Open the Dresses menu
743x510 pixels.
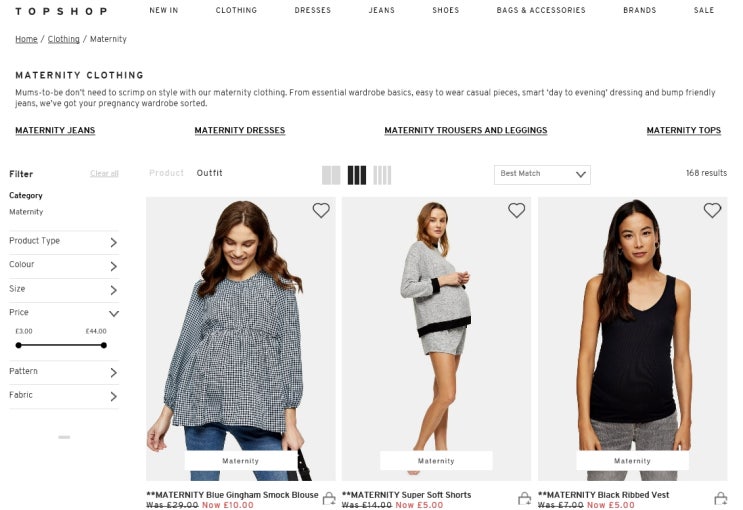pyautogui.click(x=313, y=10)
